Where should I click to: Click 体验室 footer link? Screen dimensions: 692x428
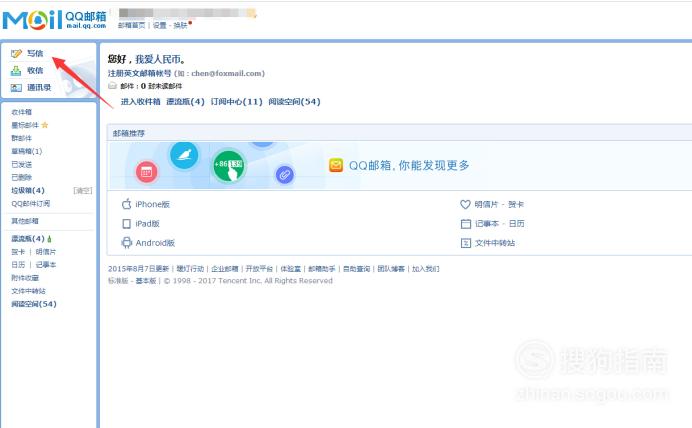(290, 269)
